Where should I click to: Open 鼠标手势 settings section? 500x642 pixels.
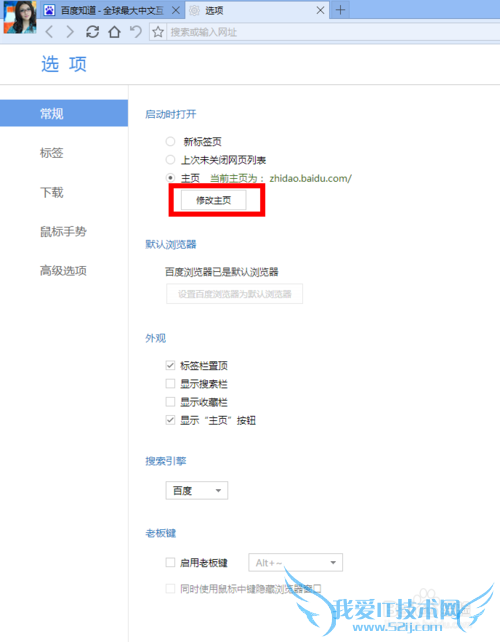click(x=63, y=231)
